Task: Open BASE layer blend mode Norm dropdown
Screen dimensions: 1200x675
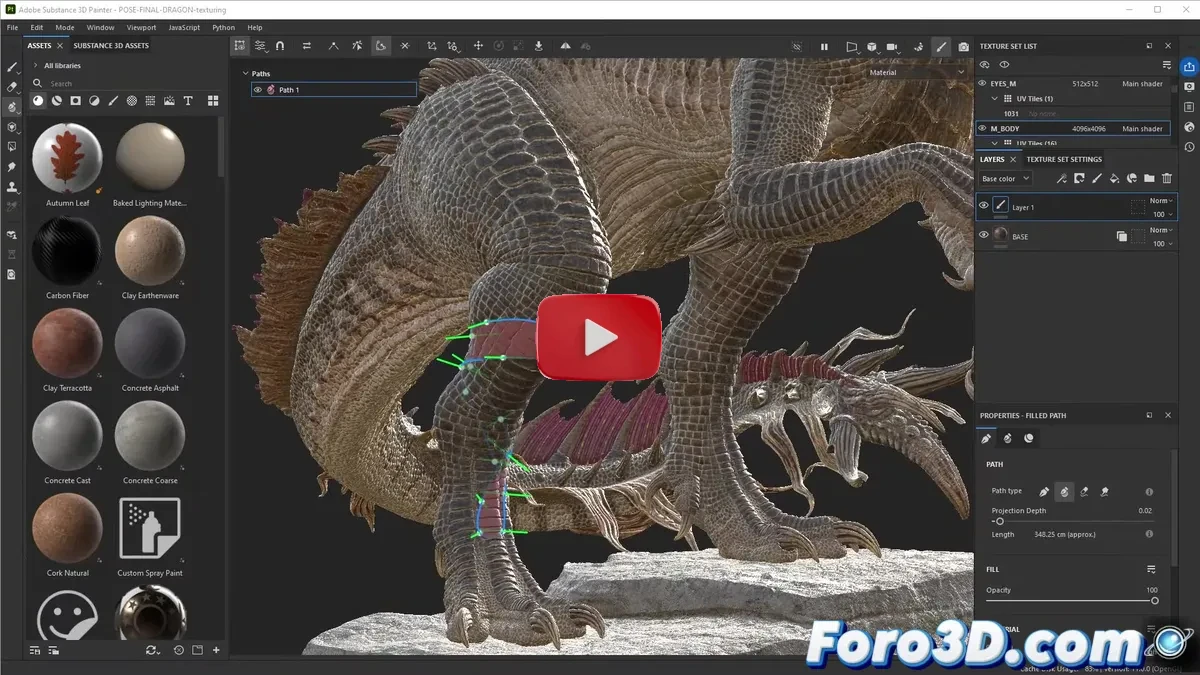Action: tap(1160, 230)
